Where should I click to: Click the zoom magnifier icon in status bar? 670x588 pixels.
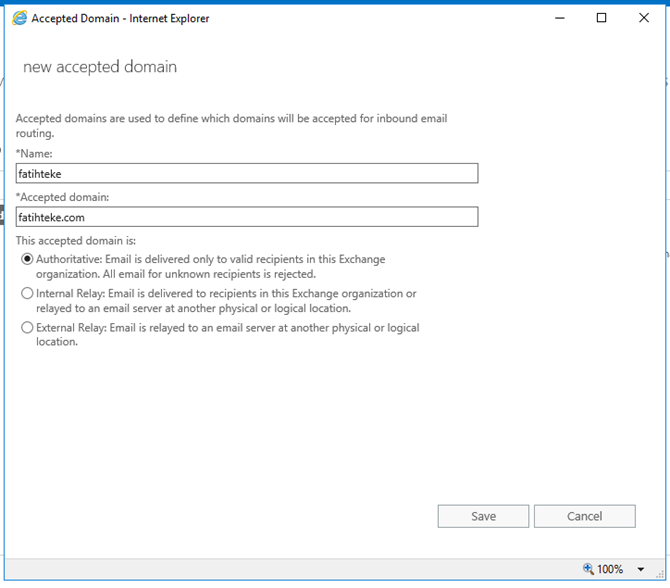587,569
